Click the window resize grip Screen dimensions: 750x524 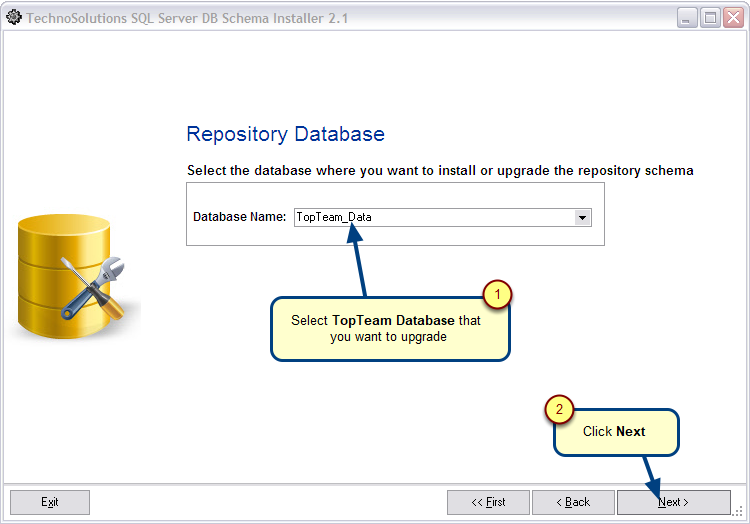point(739,511)
